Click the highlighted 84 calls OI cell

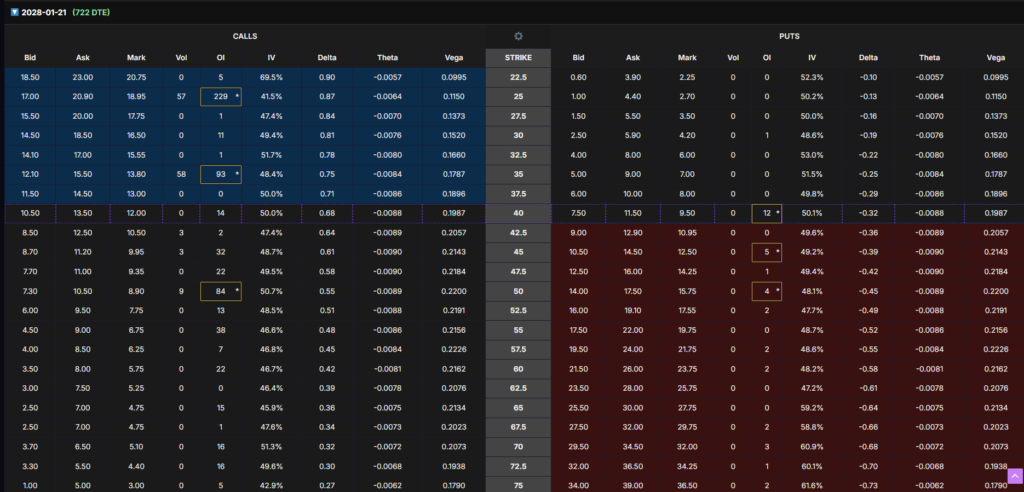221,290
